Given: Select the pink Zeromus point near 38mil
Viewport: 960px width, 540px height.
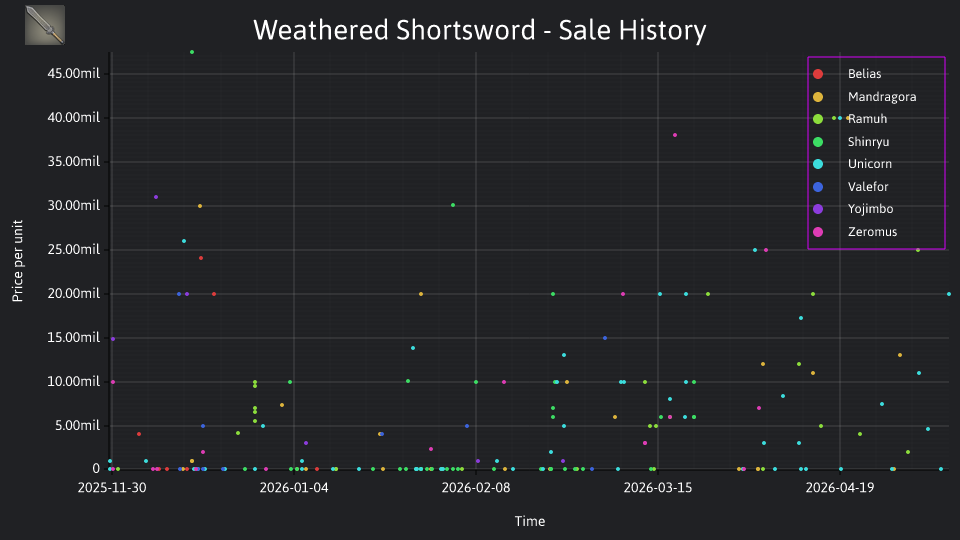Looking at the screenshot, I should [x=675, y=135].
